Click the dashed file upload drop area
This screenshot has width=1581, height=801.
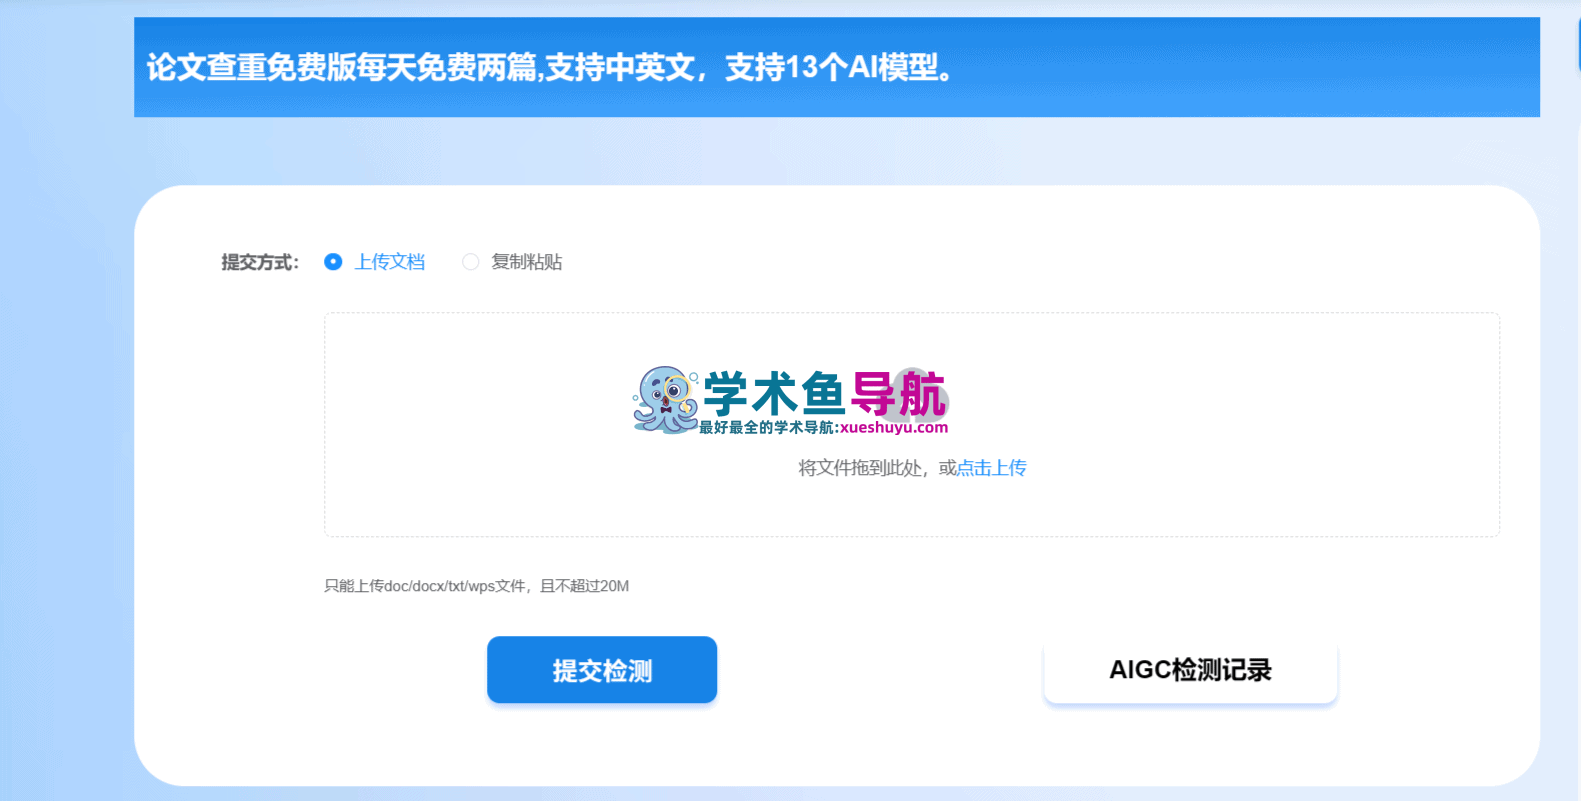click(912, 425)
